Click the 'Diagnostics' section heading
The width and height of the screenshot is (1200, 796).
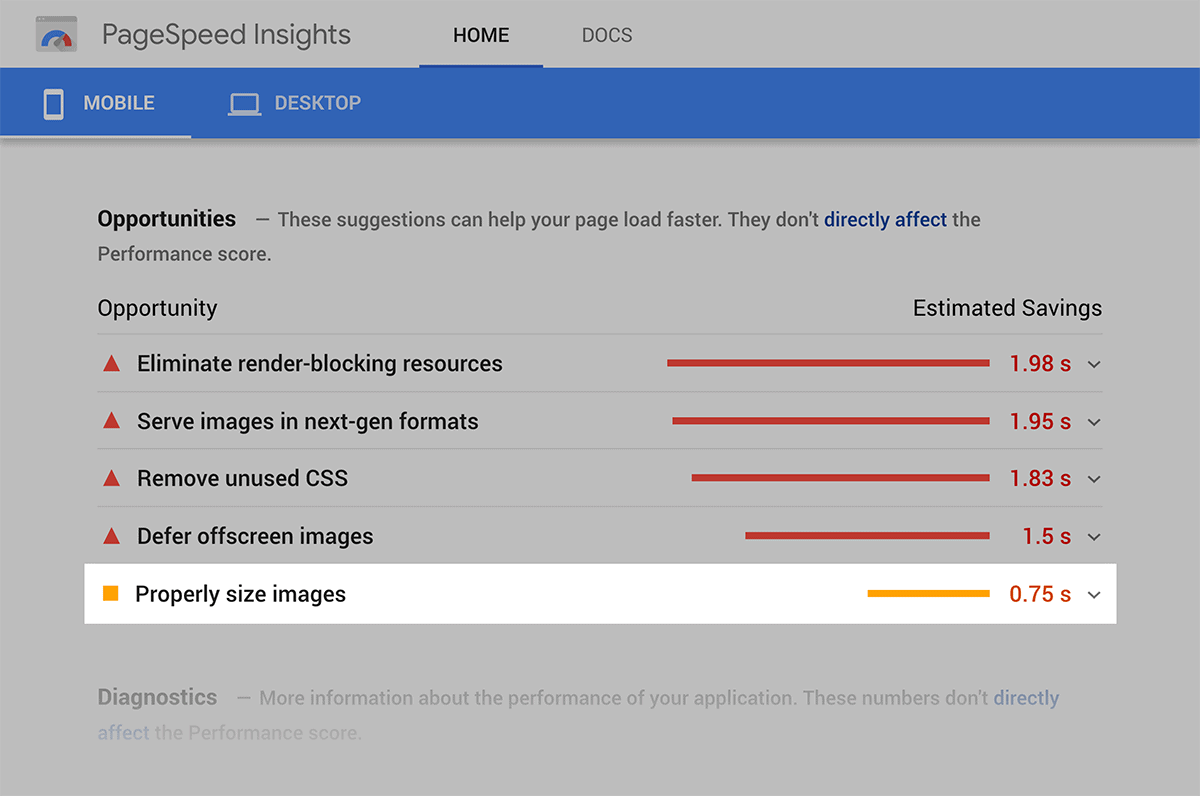(x=157, y=697)
